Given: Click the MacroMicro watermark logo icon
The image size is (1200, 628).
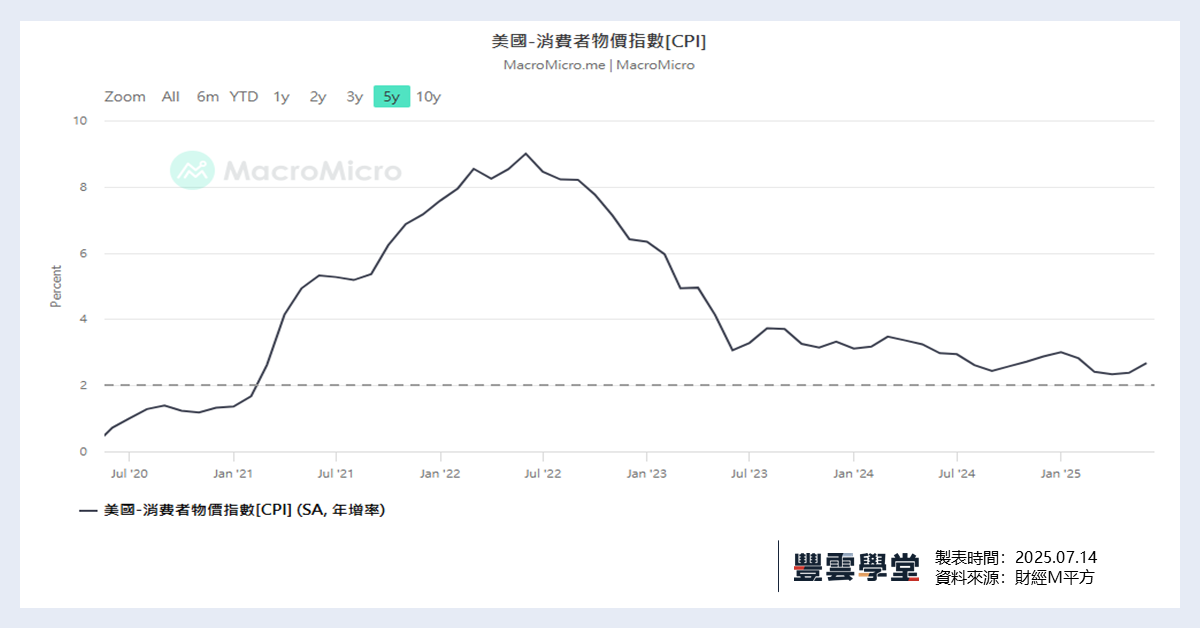Looking at the screenshot, I should coord(192,170).
